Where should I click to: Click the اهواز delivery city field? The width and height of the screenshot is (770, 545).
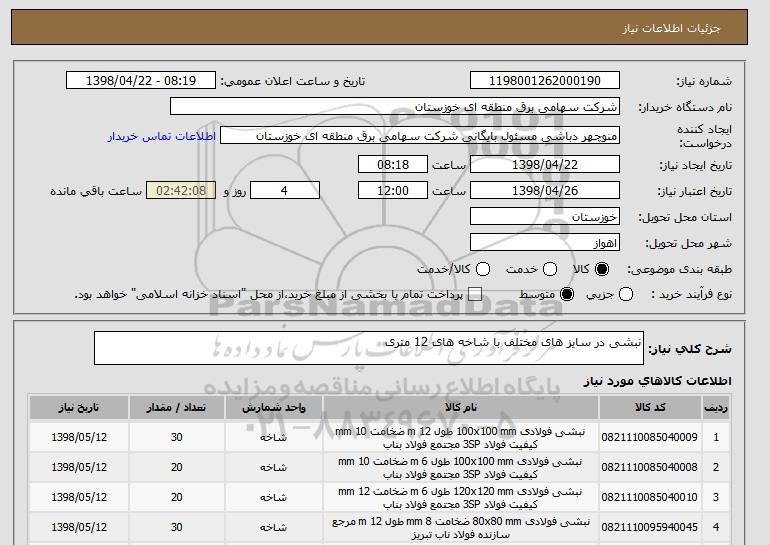544,242
